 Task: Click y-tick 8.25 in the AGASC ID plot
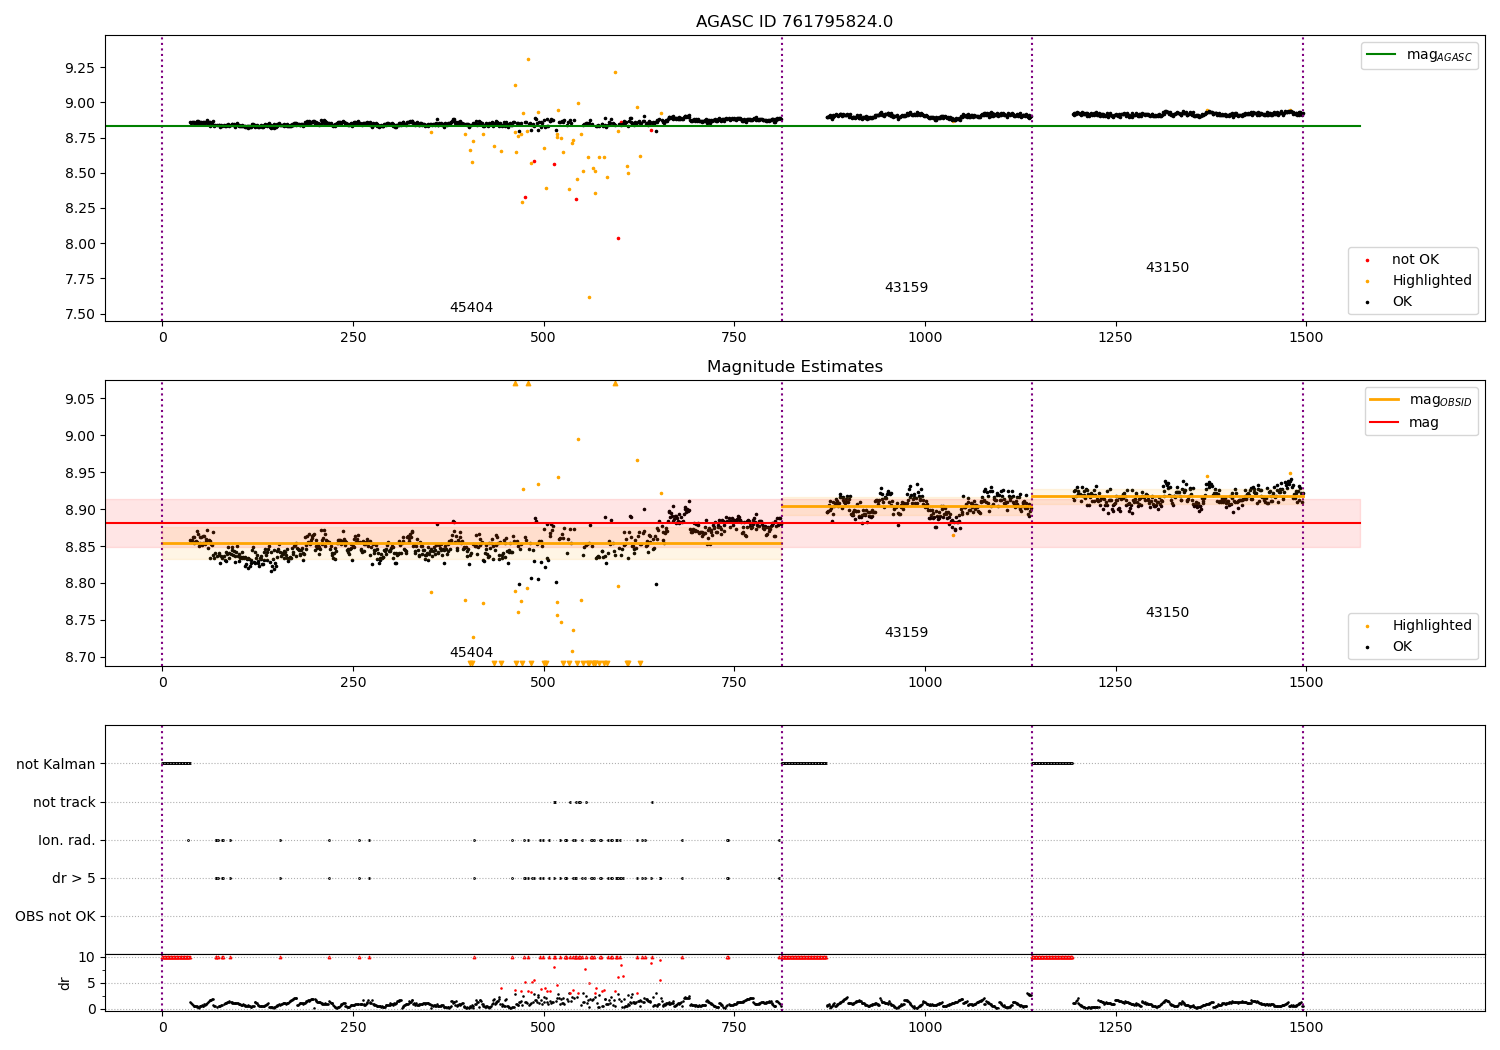pos(80,209)
